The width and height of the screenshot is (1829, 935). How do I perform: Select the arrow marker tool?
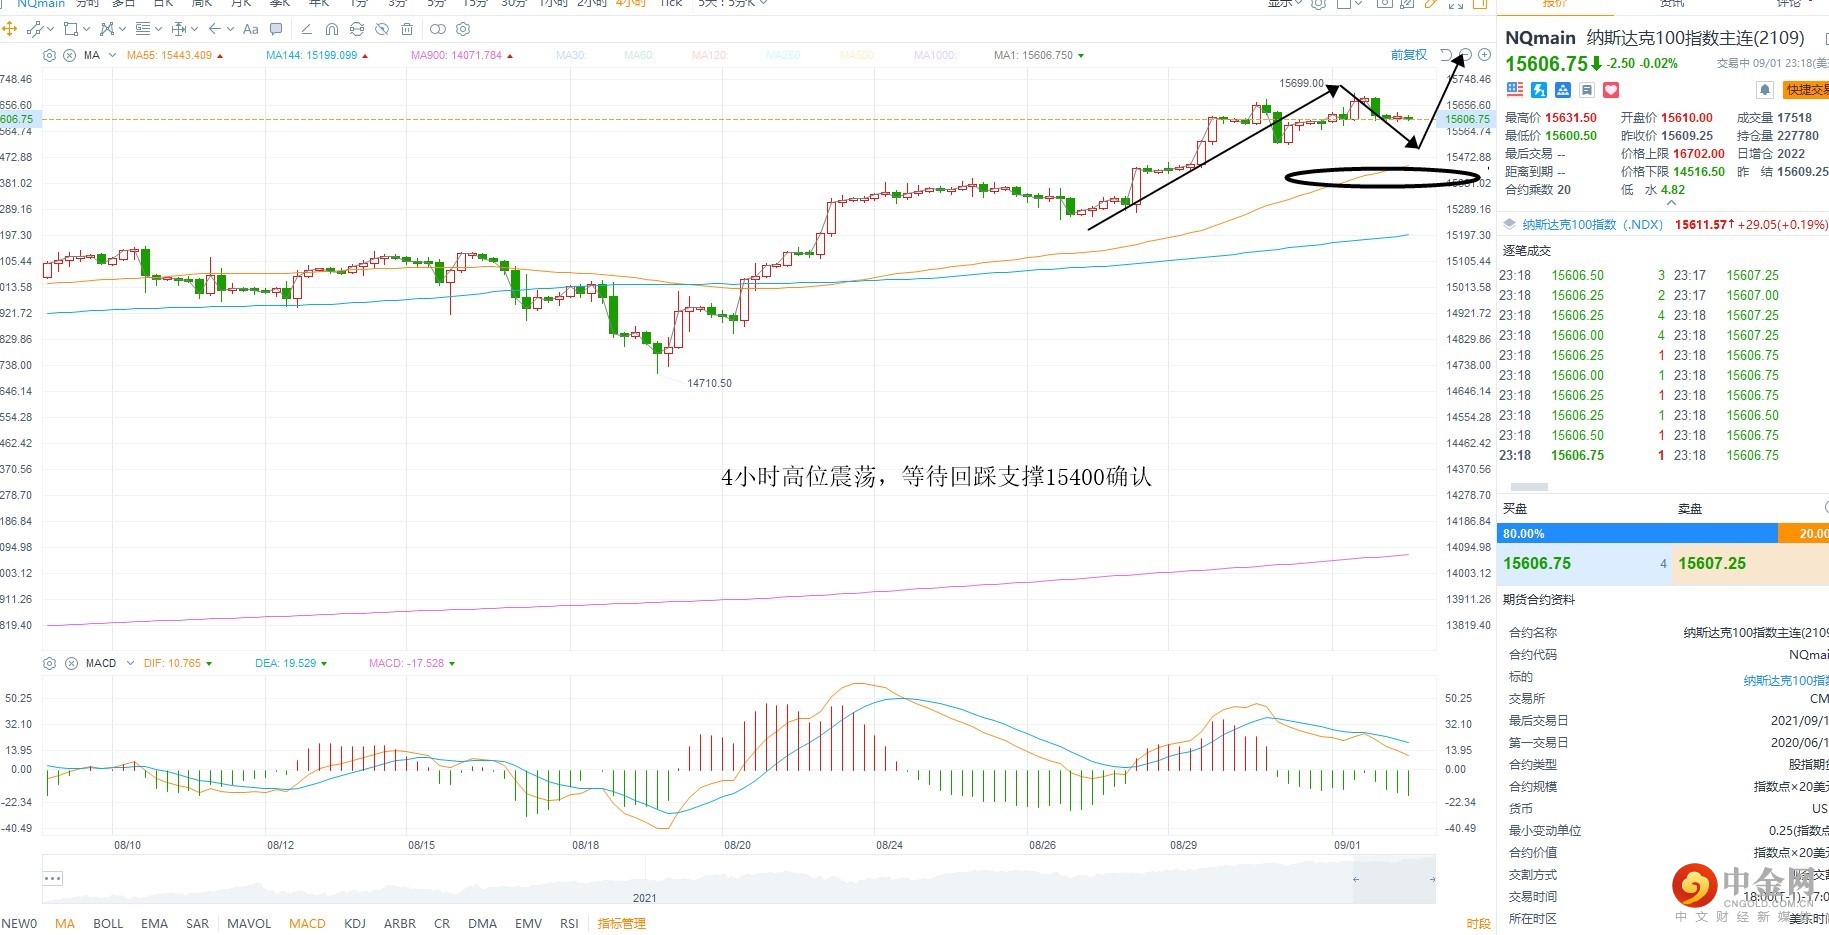click(x=214, y=29)
